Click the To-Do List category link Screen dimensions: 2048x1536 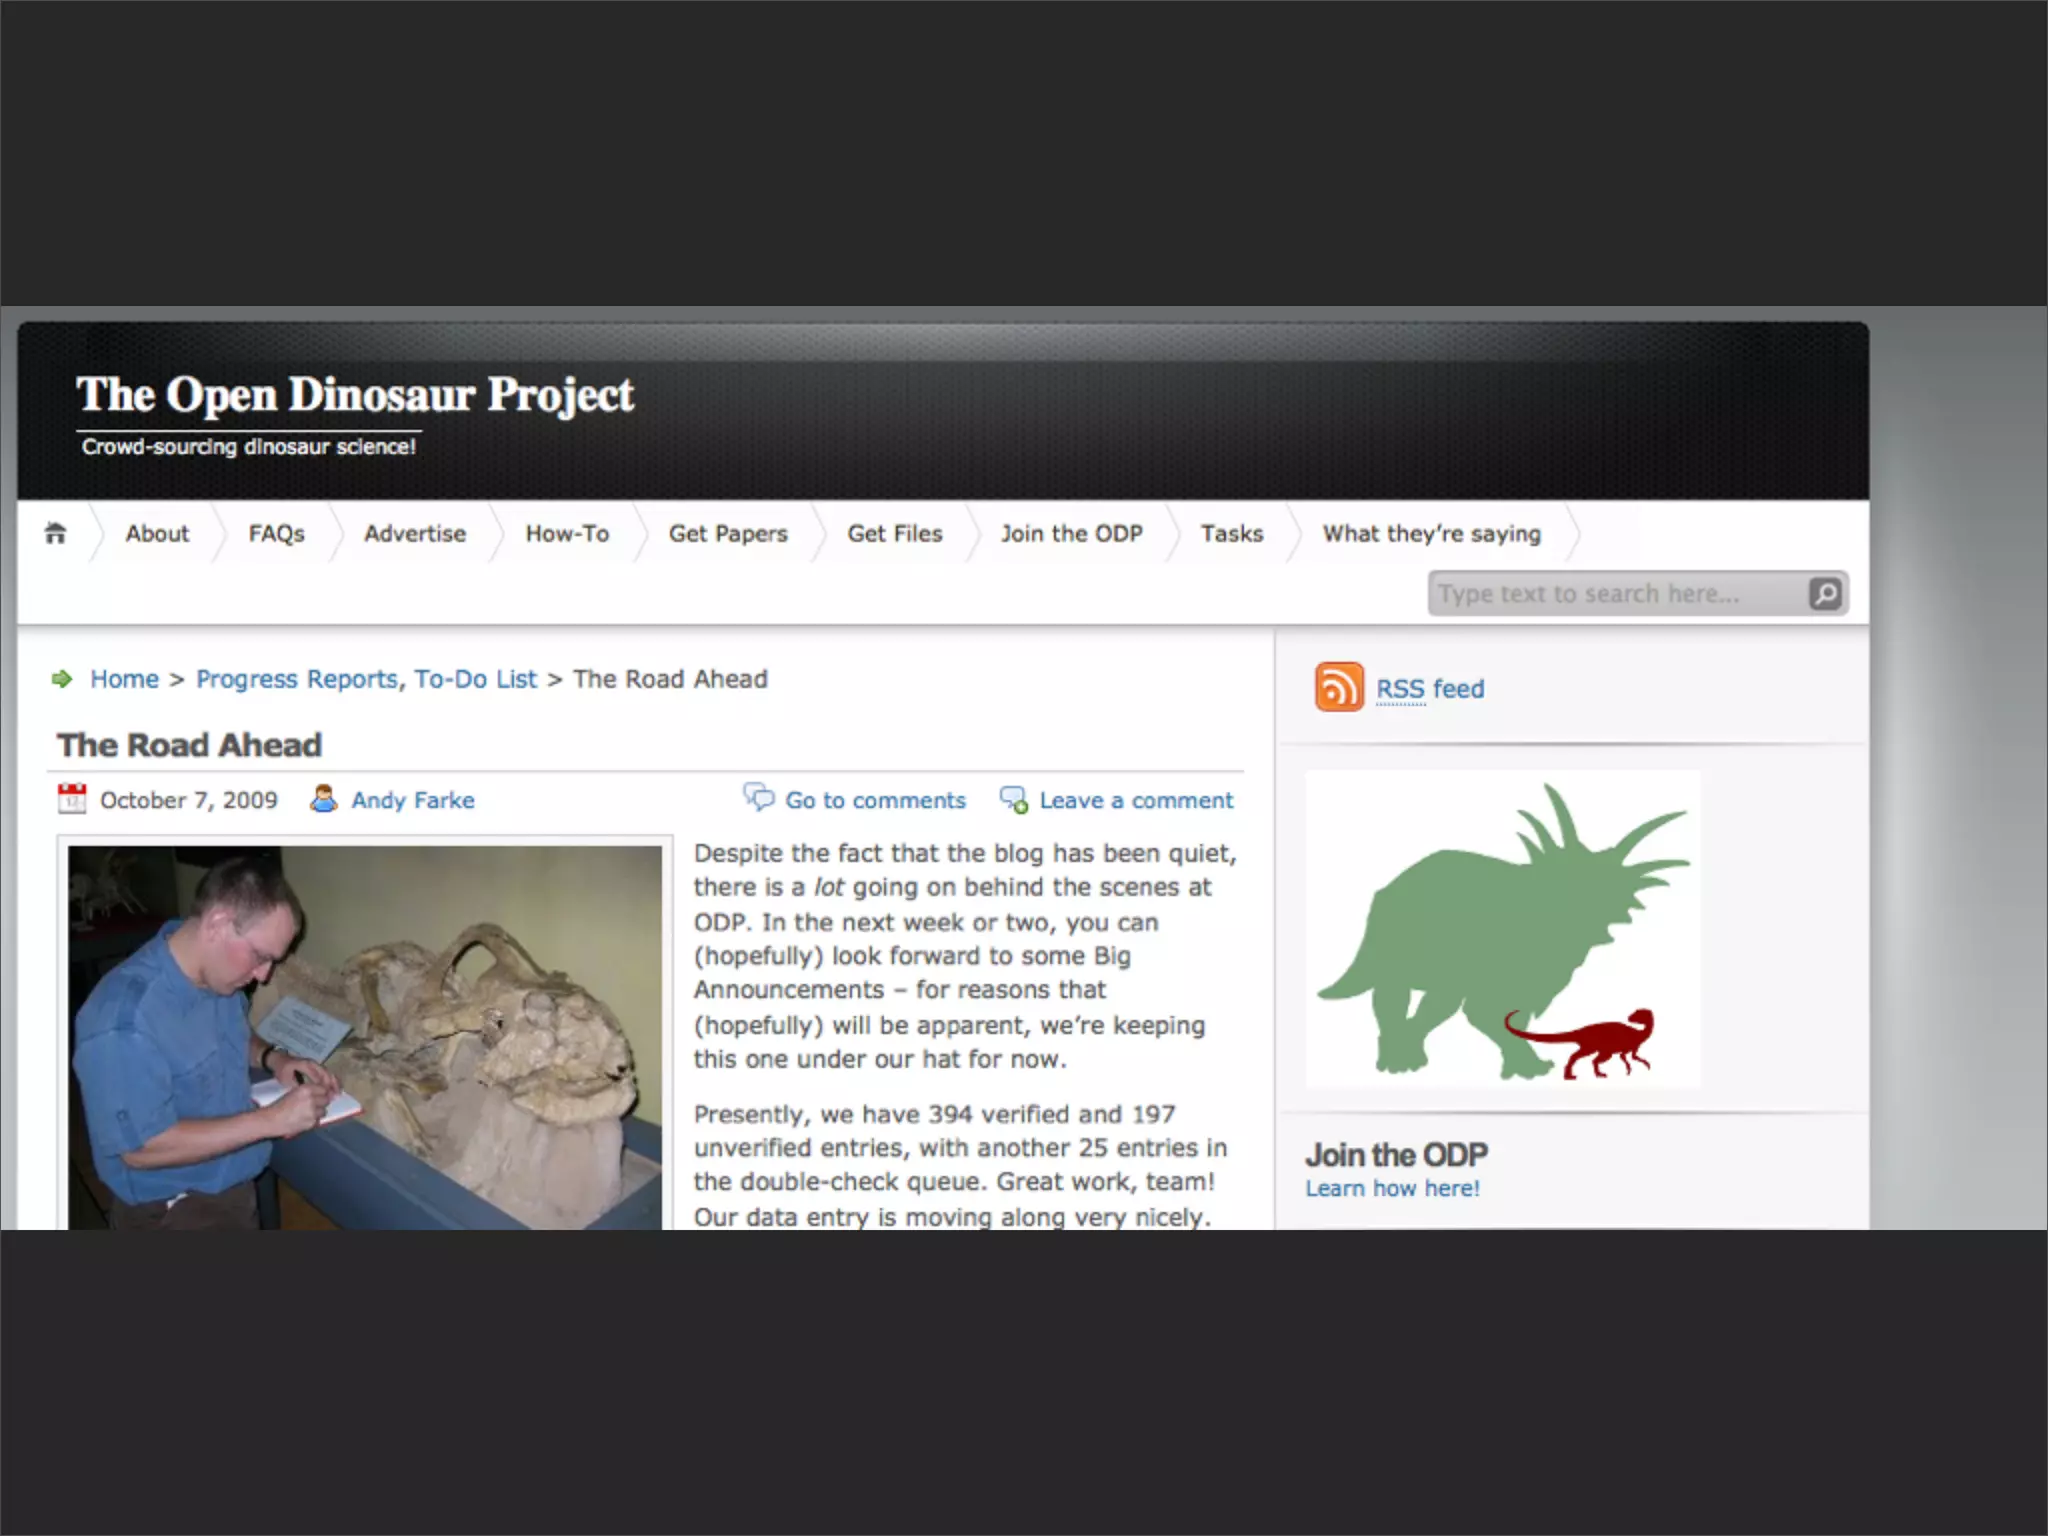click(475, 679)
